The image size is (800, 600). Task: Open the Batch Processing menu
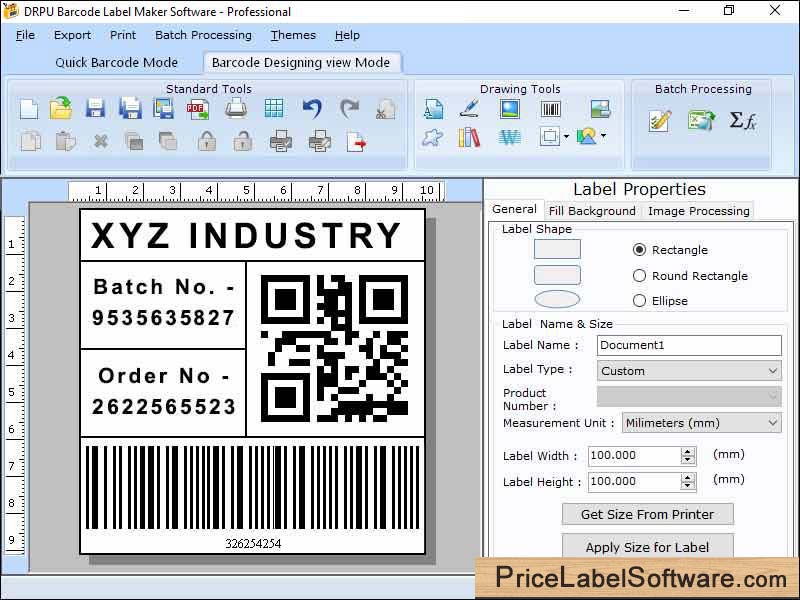[x=203, y=35]
